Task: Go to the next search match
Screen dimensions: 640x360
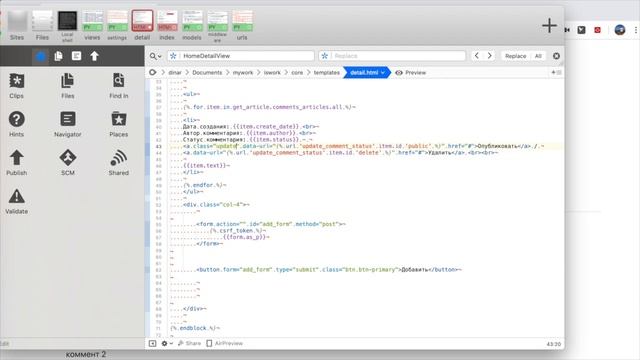Action: coord(489,56)
